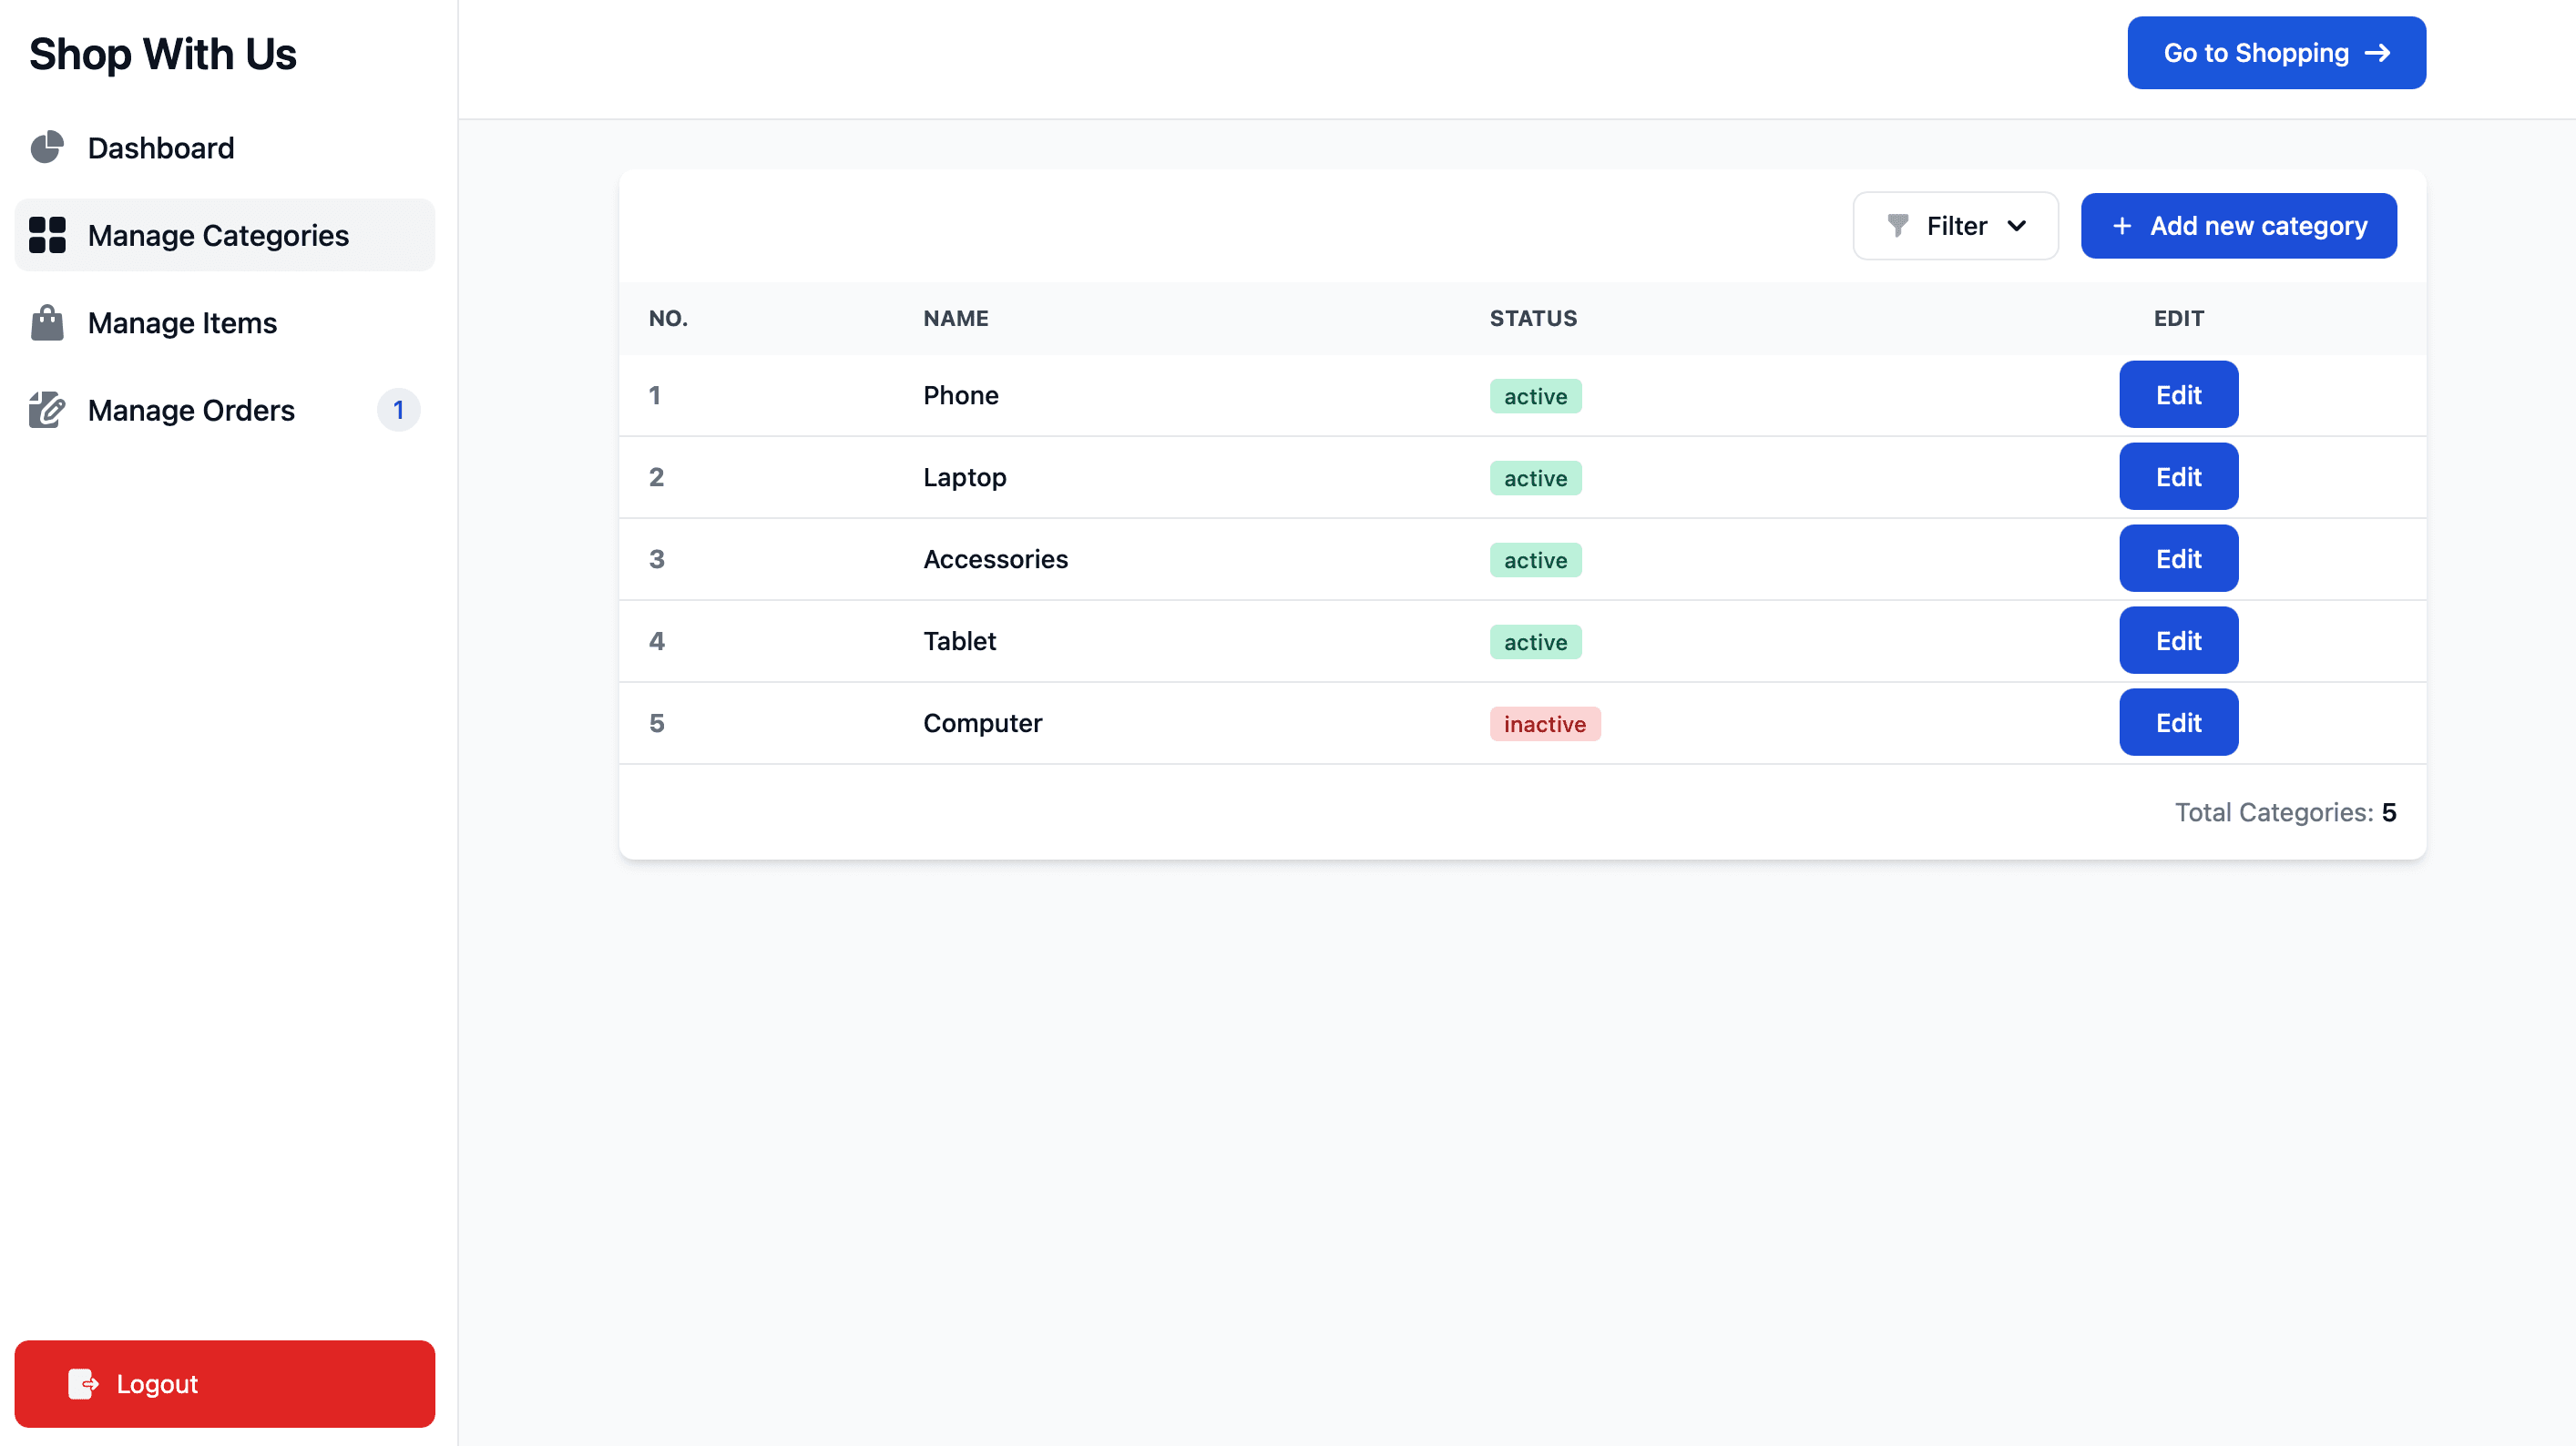Edit the Laptop category
This screenshot has height=1446, width=2576.
point(2178,477)
